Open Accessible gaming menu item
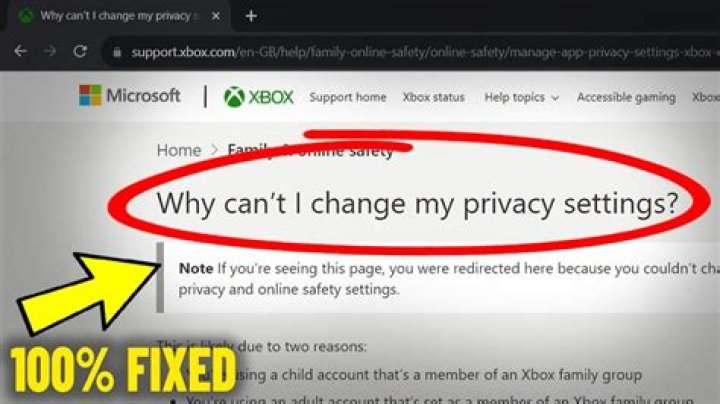The height and width of the screenshot is (404, 720). tap(626, 97)
